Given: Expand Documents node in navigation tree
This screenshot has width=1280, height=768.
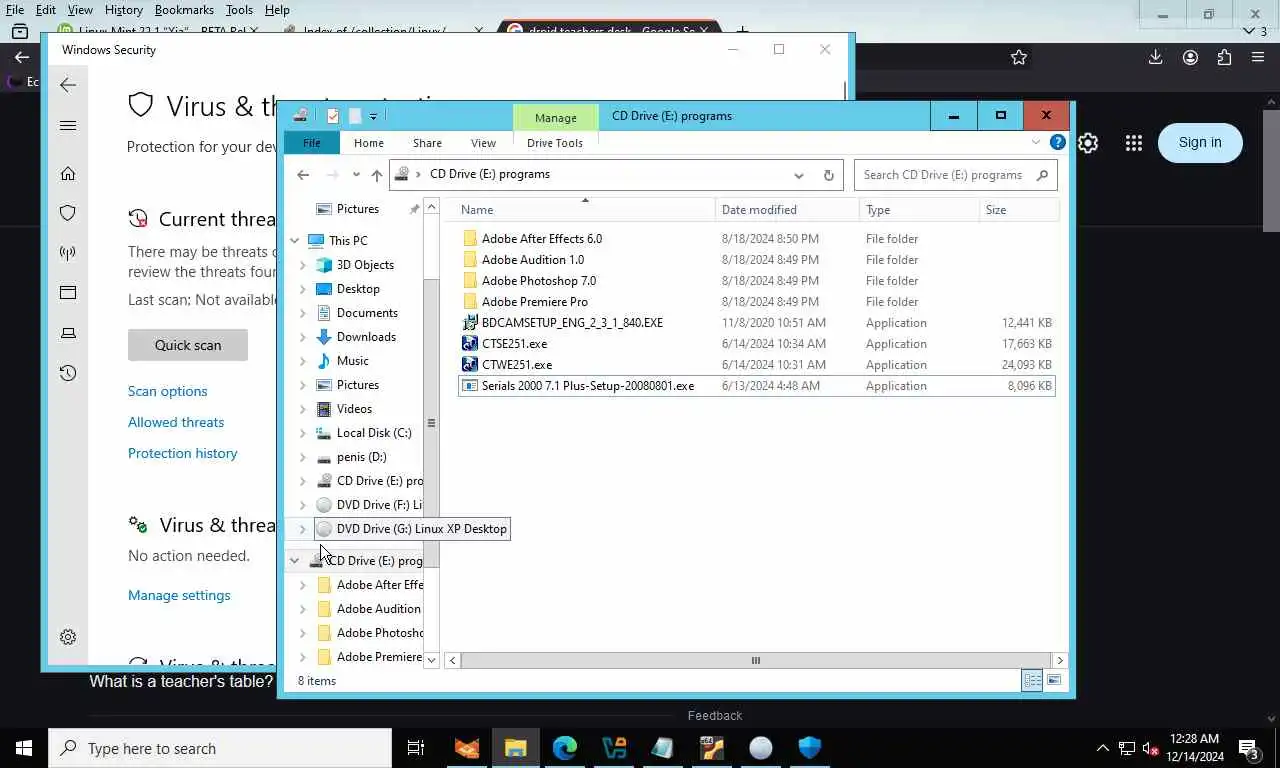Looking at the screenshot, I should coord(303,313).
